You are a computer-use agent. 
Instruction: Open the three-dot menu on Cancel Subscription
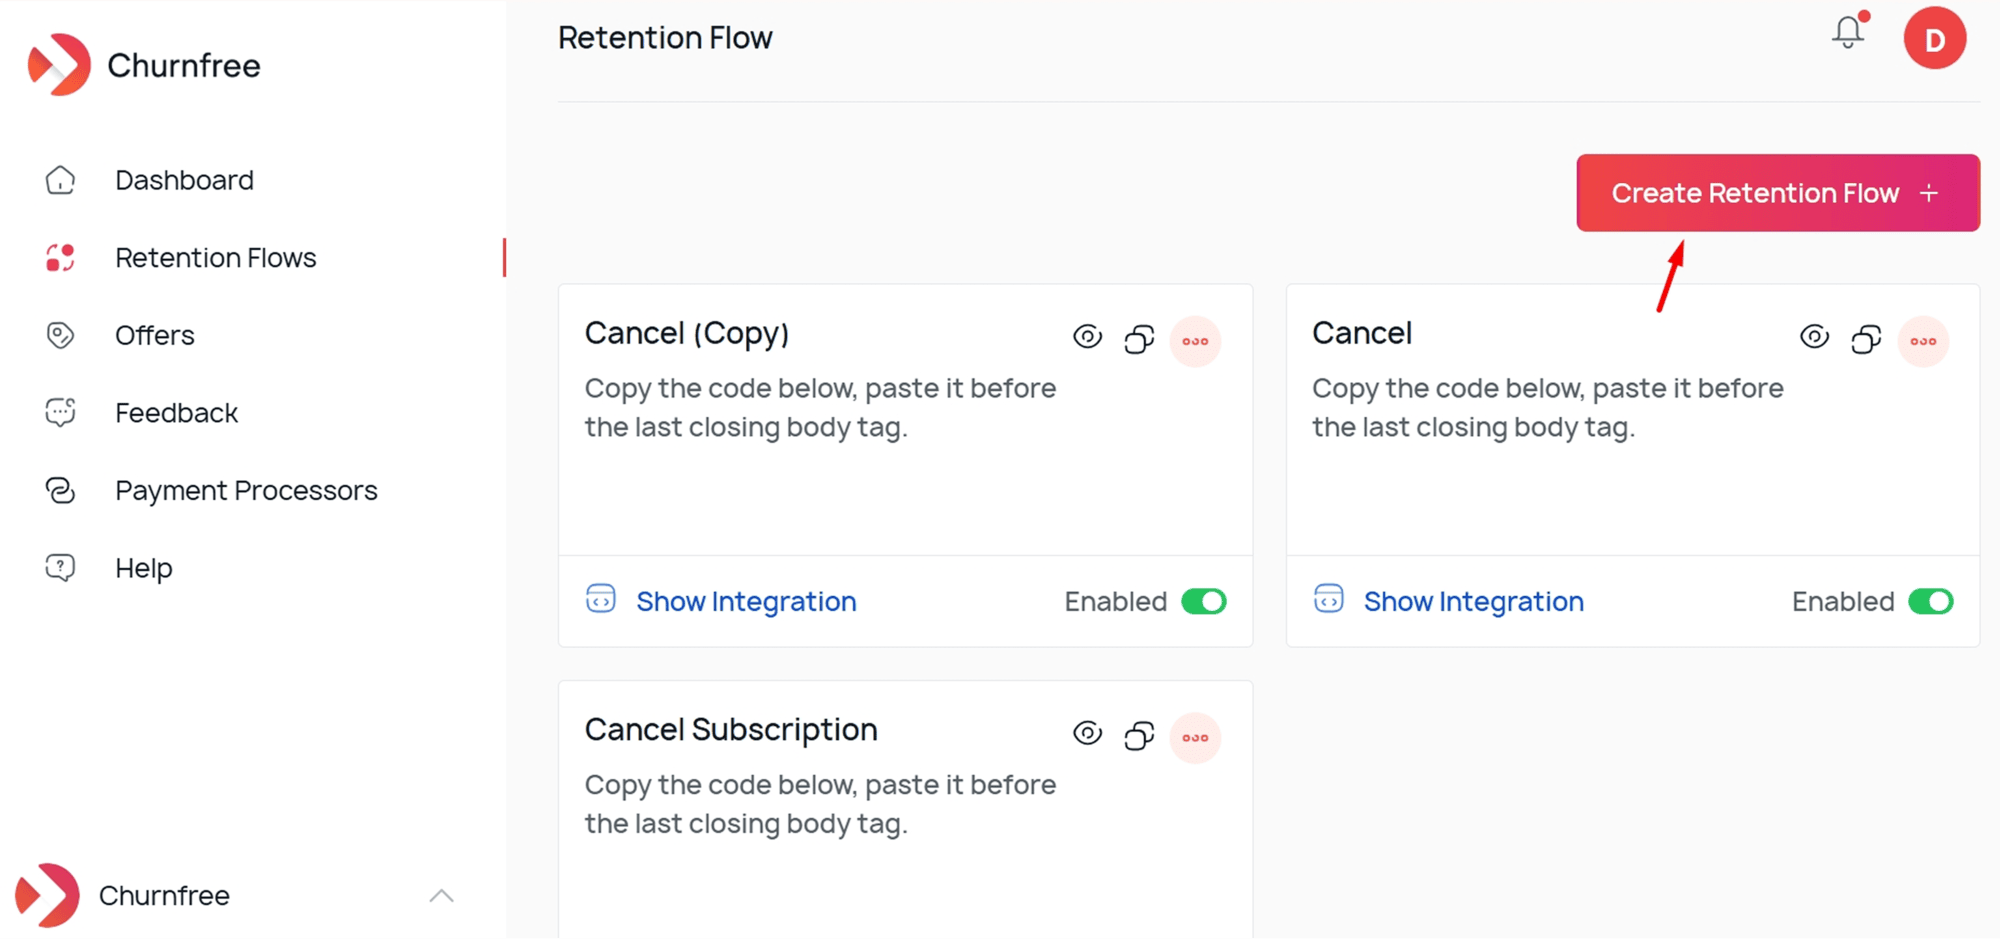1195,737
